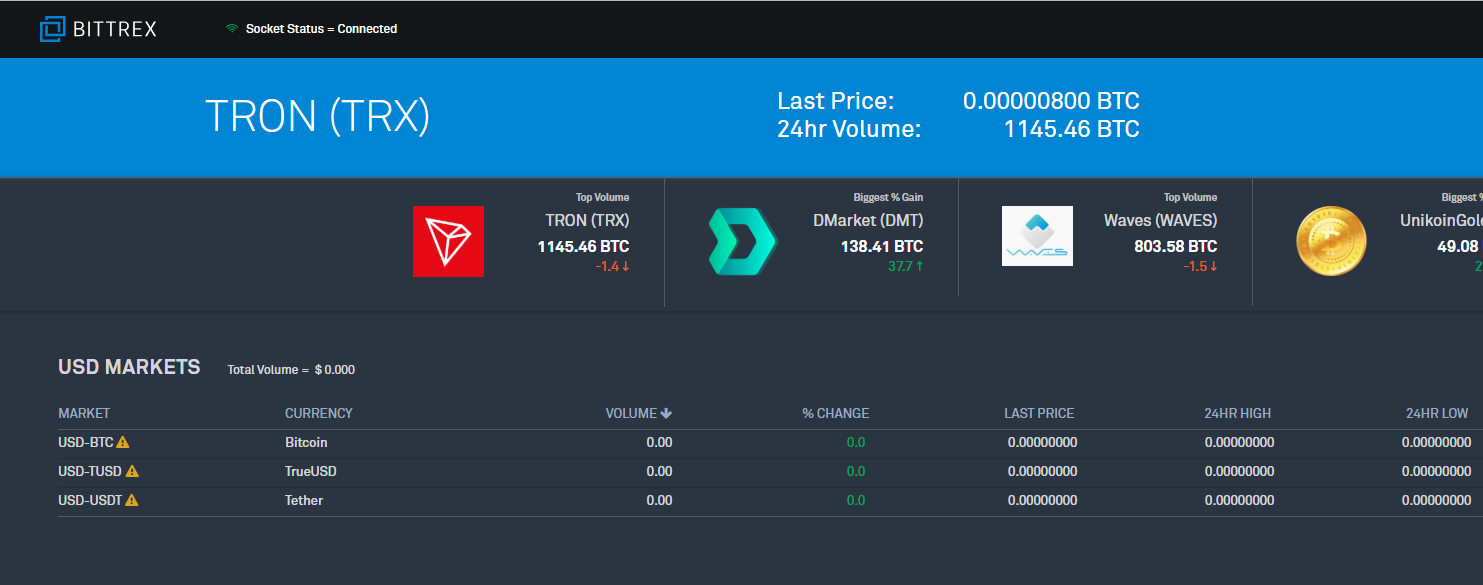Click the green socket status wifi icon
1483x585 pixels.
coord(232,29)
